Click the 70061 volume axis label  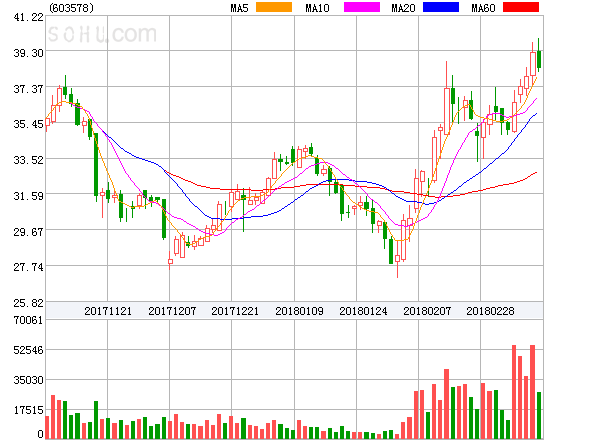tap(28, 320)
